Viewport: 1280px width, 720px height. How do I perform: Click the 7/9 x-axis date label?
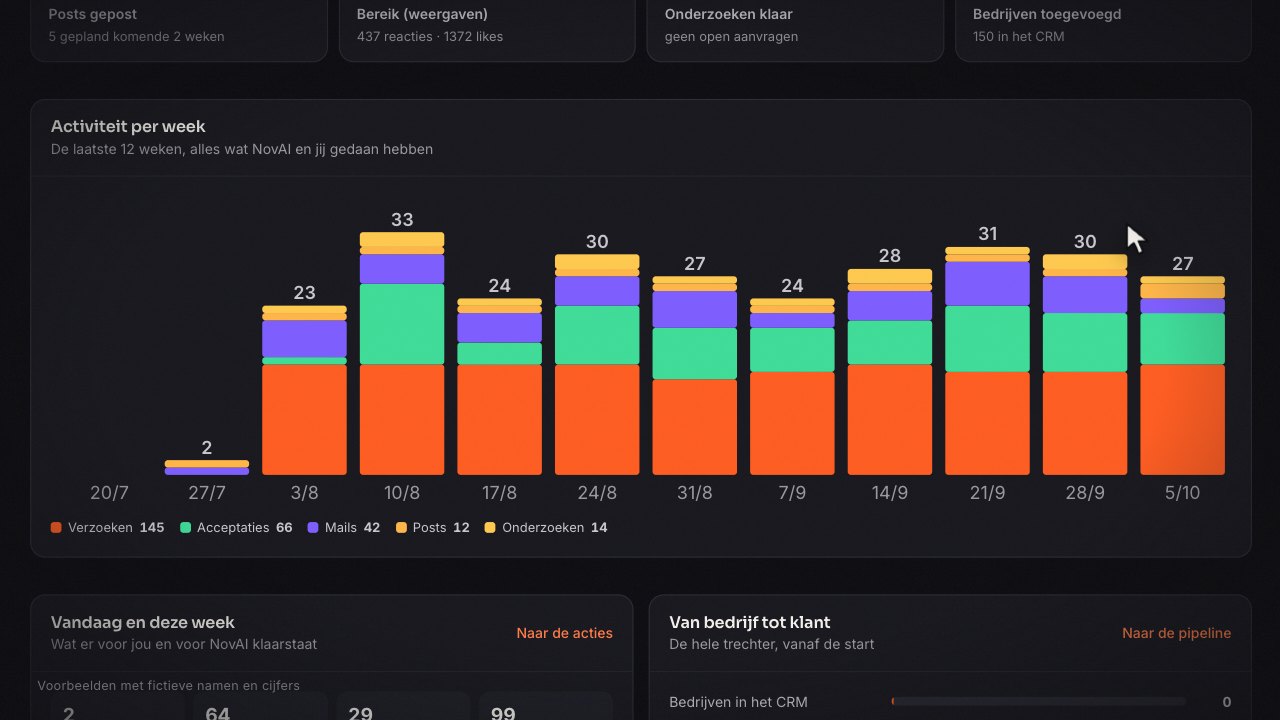click(x=792, y=493)
